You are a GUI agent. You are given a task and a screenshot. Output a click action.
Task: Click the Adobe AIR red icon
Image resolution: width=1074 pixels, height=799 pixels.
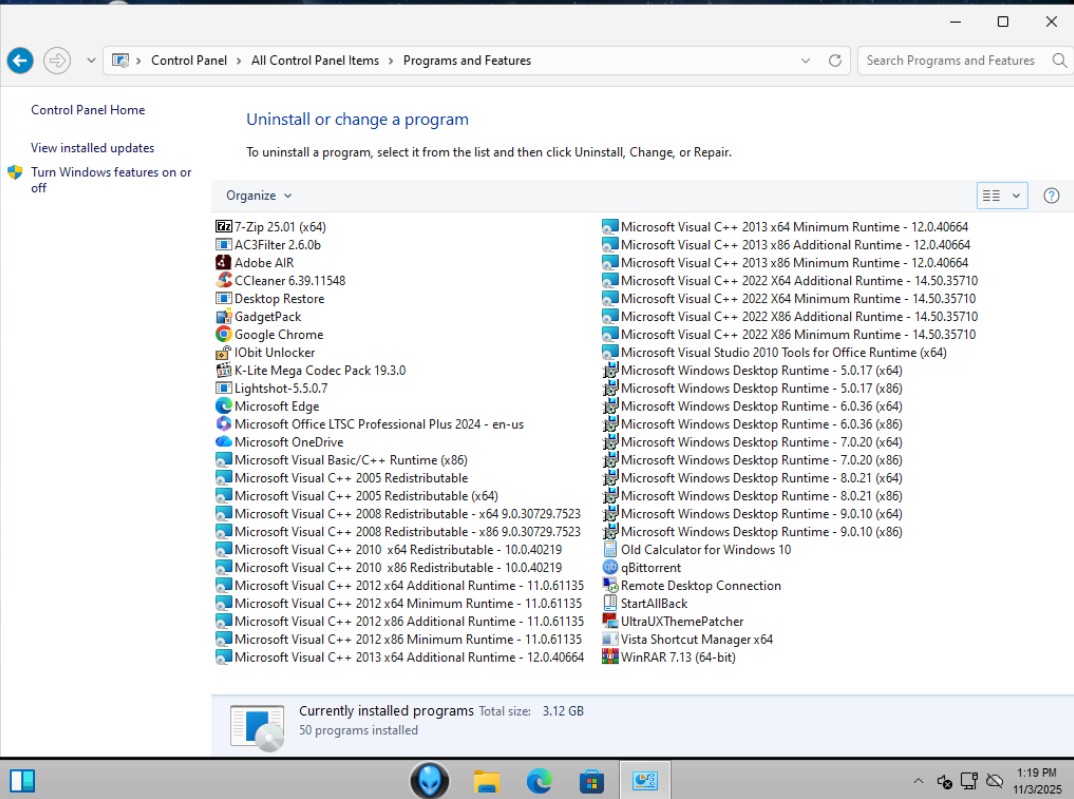coord(223,262)
